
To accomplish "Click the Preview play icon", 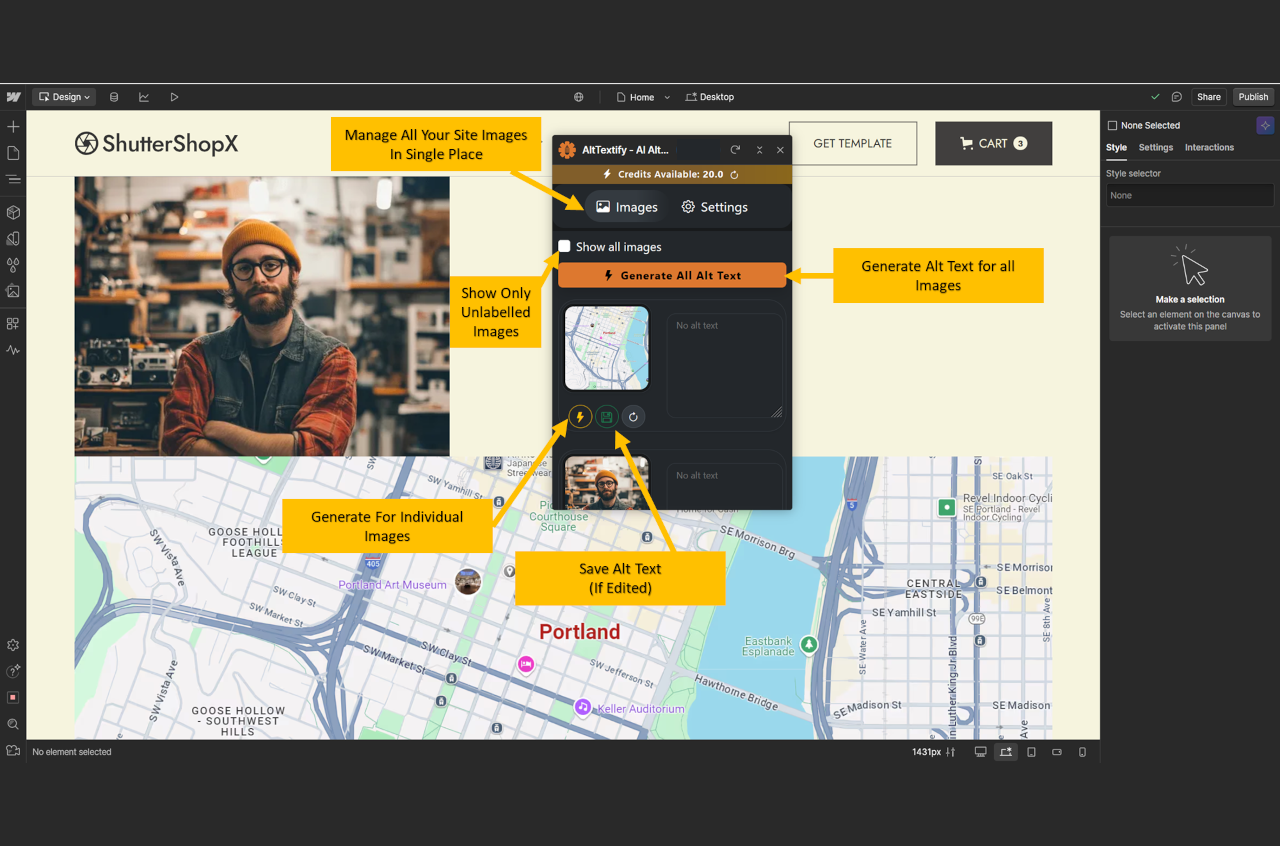I will (x=174, y=97).
